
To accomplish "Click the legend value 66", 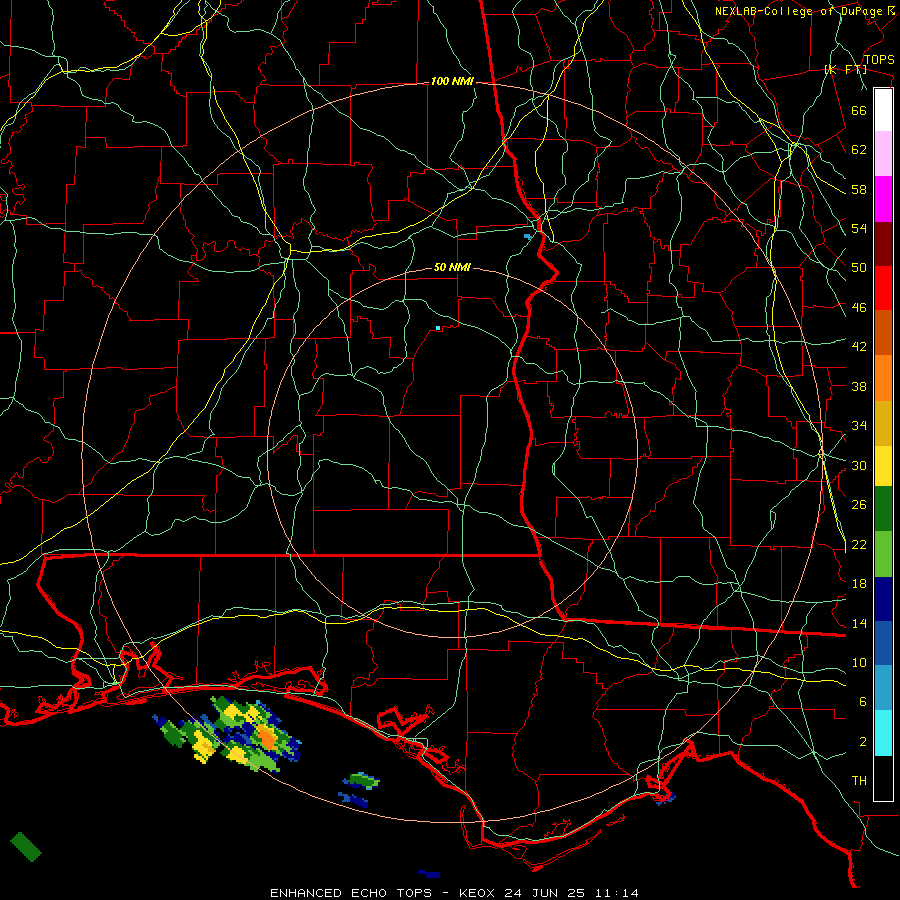I will click(859, 110).
